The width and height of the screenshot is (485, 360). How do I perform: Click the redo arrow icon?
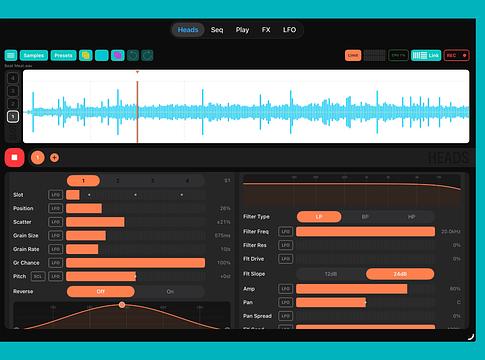pyautogui.click(x=147, y=55)
